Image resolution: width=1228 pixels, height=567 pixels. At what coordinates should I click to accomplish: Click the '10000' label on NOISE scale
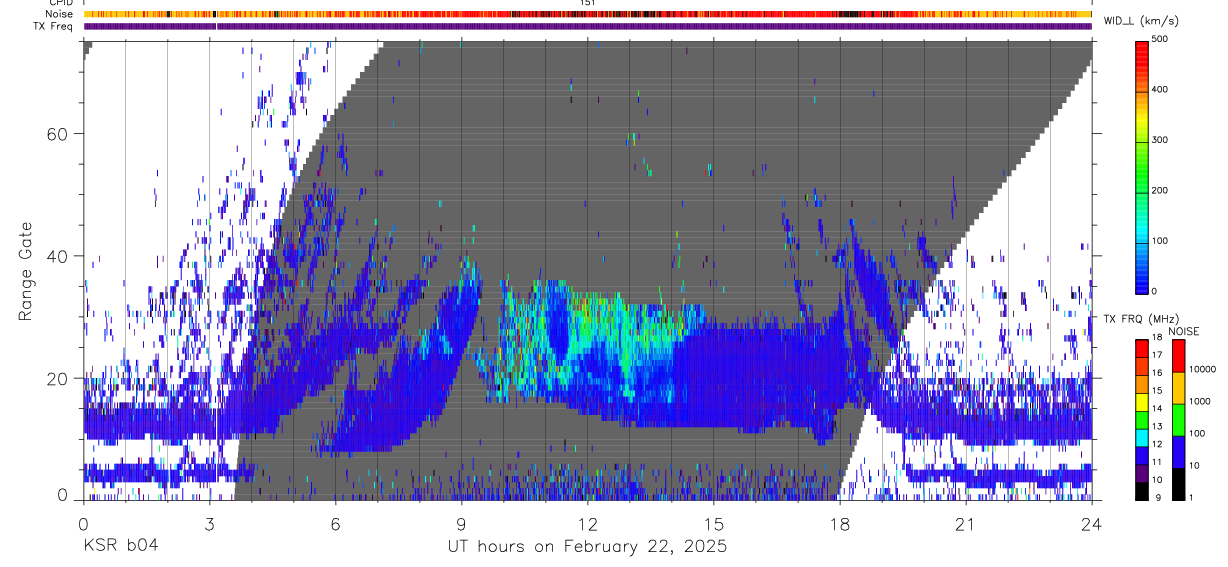click(1203, 369)
